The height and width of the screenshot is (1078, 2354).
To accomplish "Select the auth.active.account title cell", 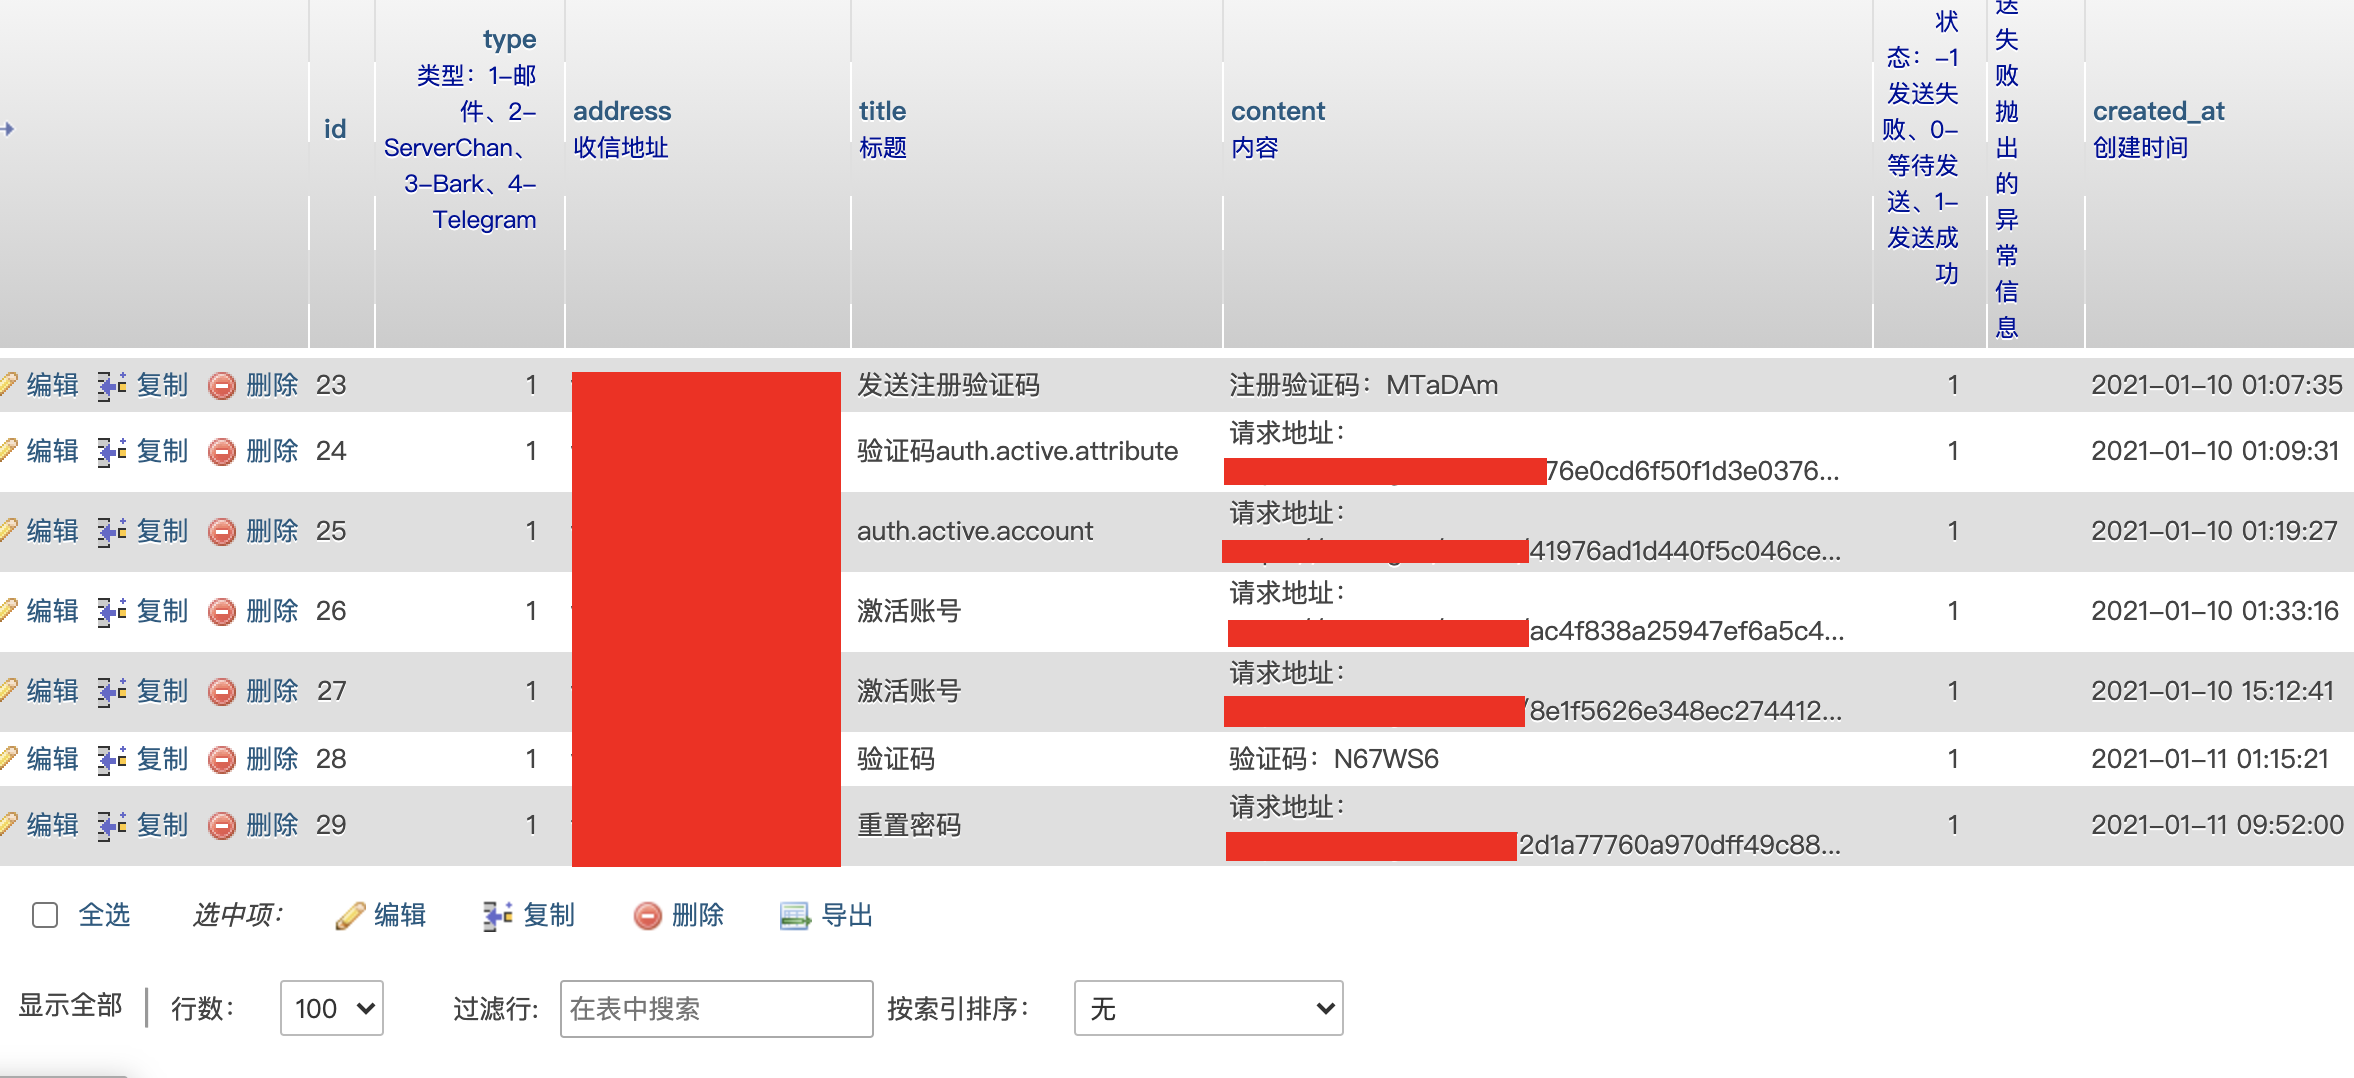I will click(x=975, y=531).
